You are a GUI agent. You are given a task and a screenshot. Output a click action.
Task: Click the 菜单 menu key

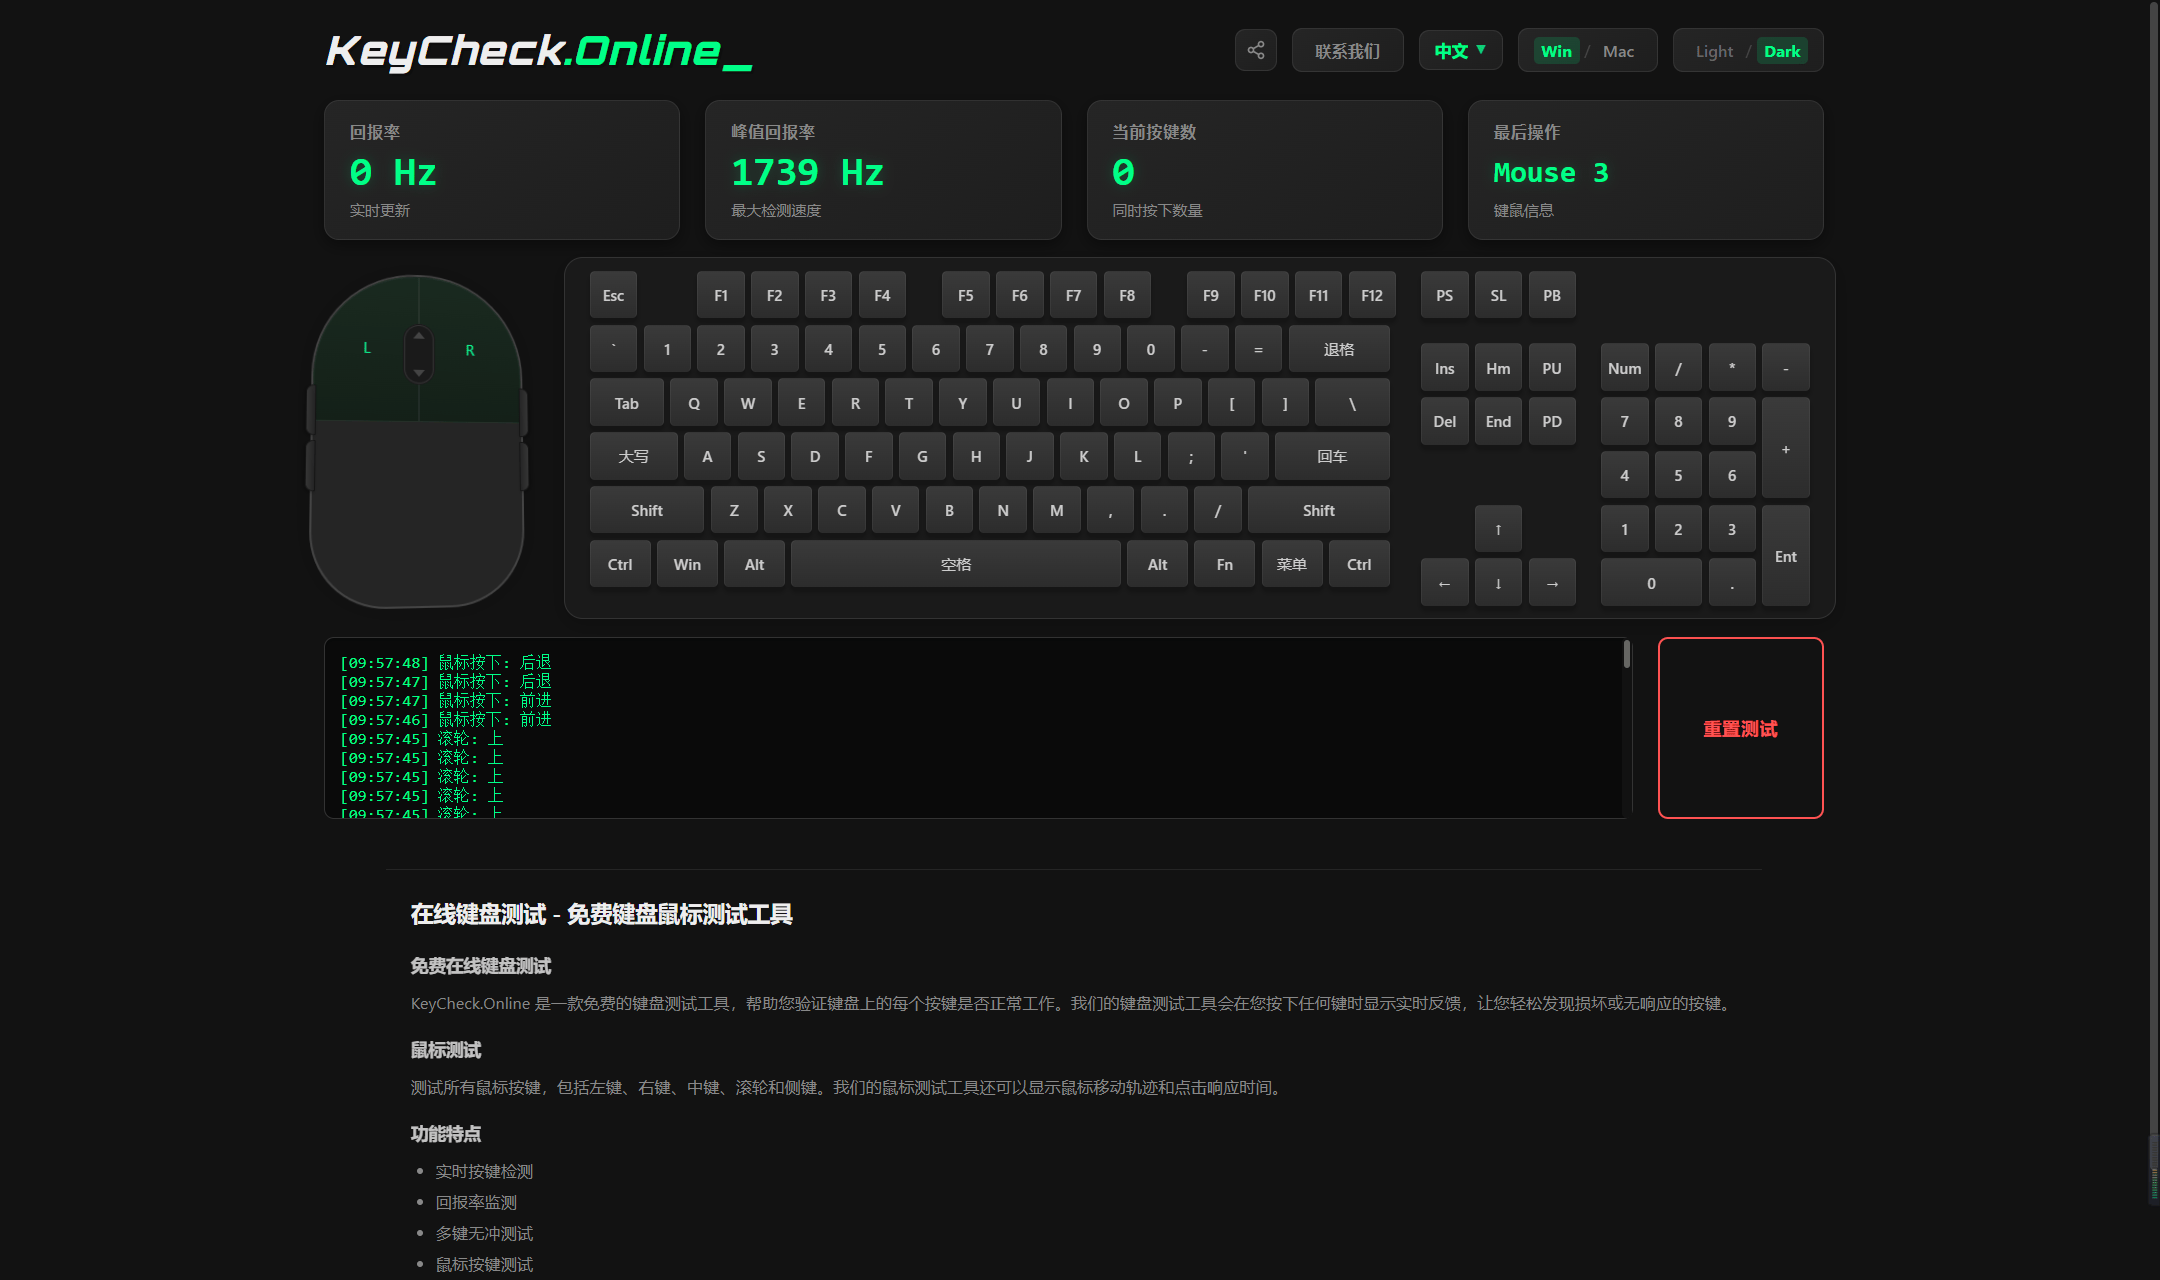(x=1292, y=564)
